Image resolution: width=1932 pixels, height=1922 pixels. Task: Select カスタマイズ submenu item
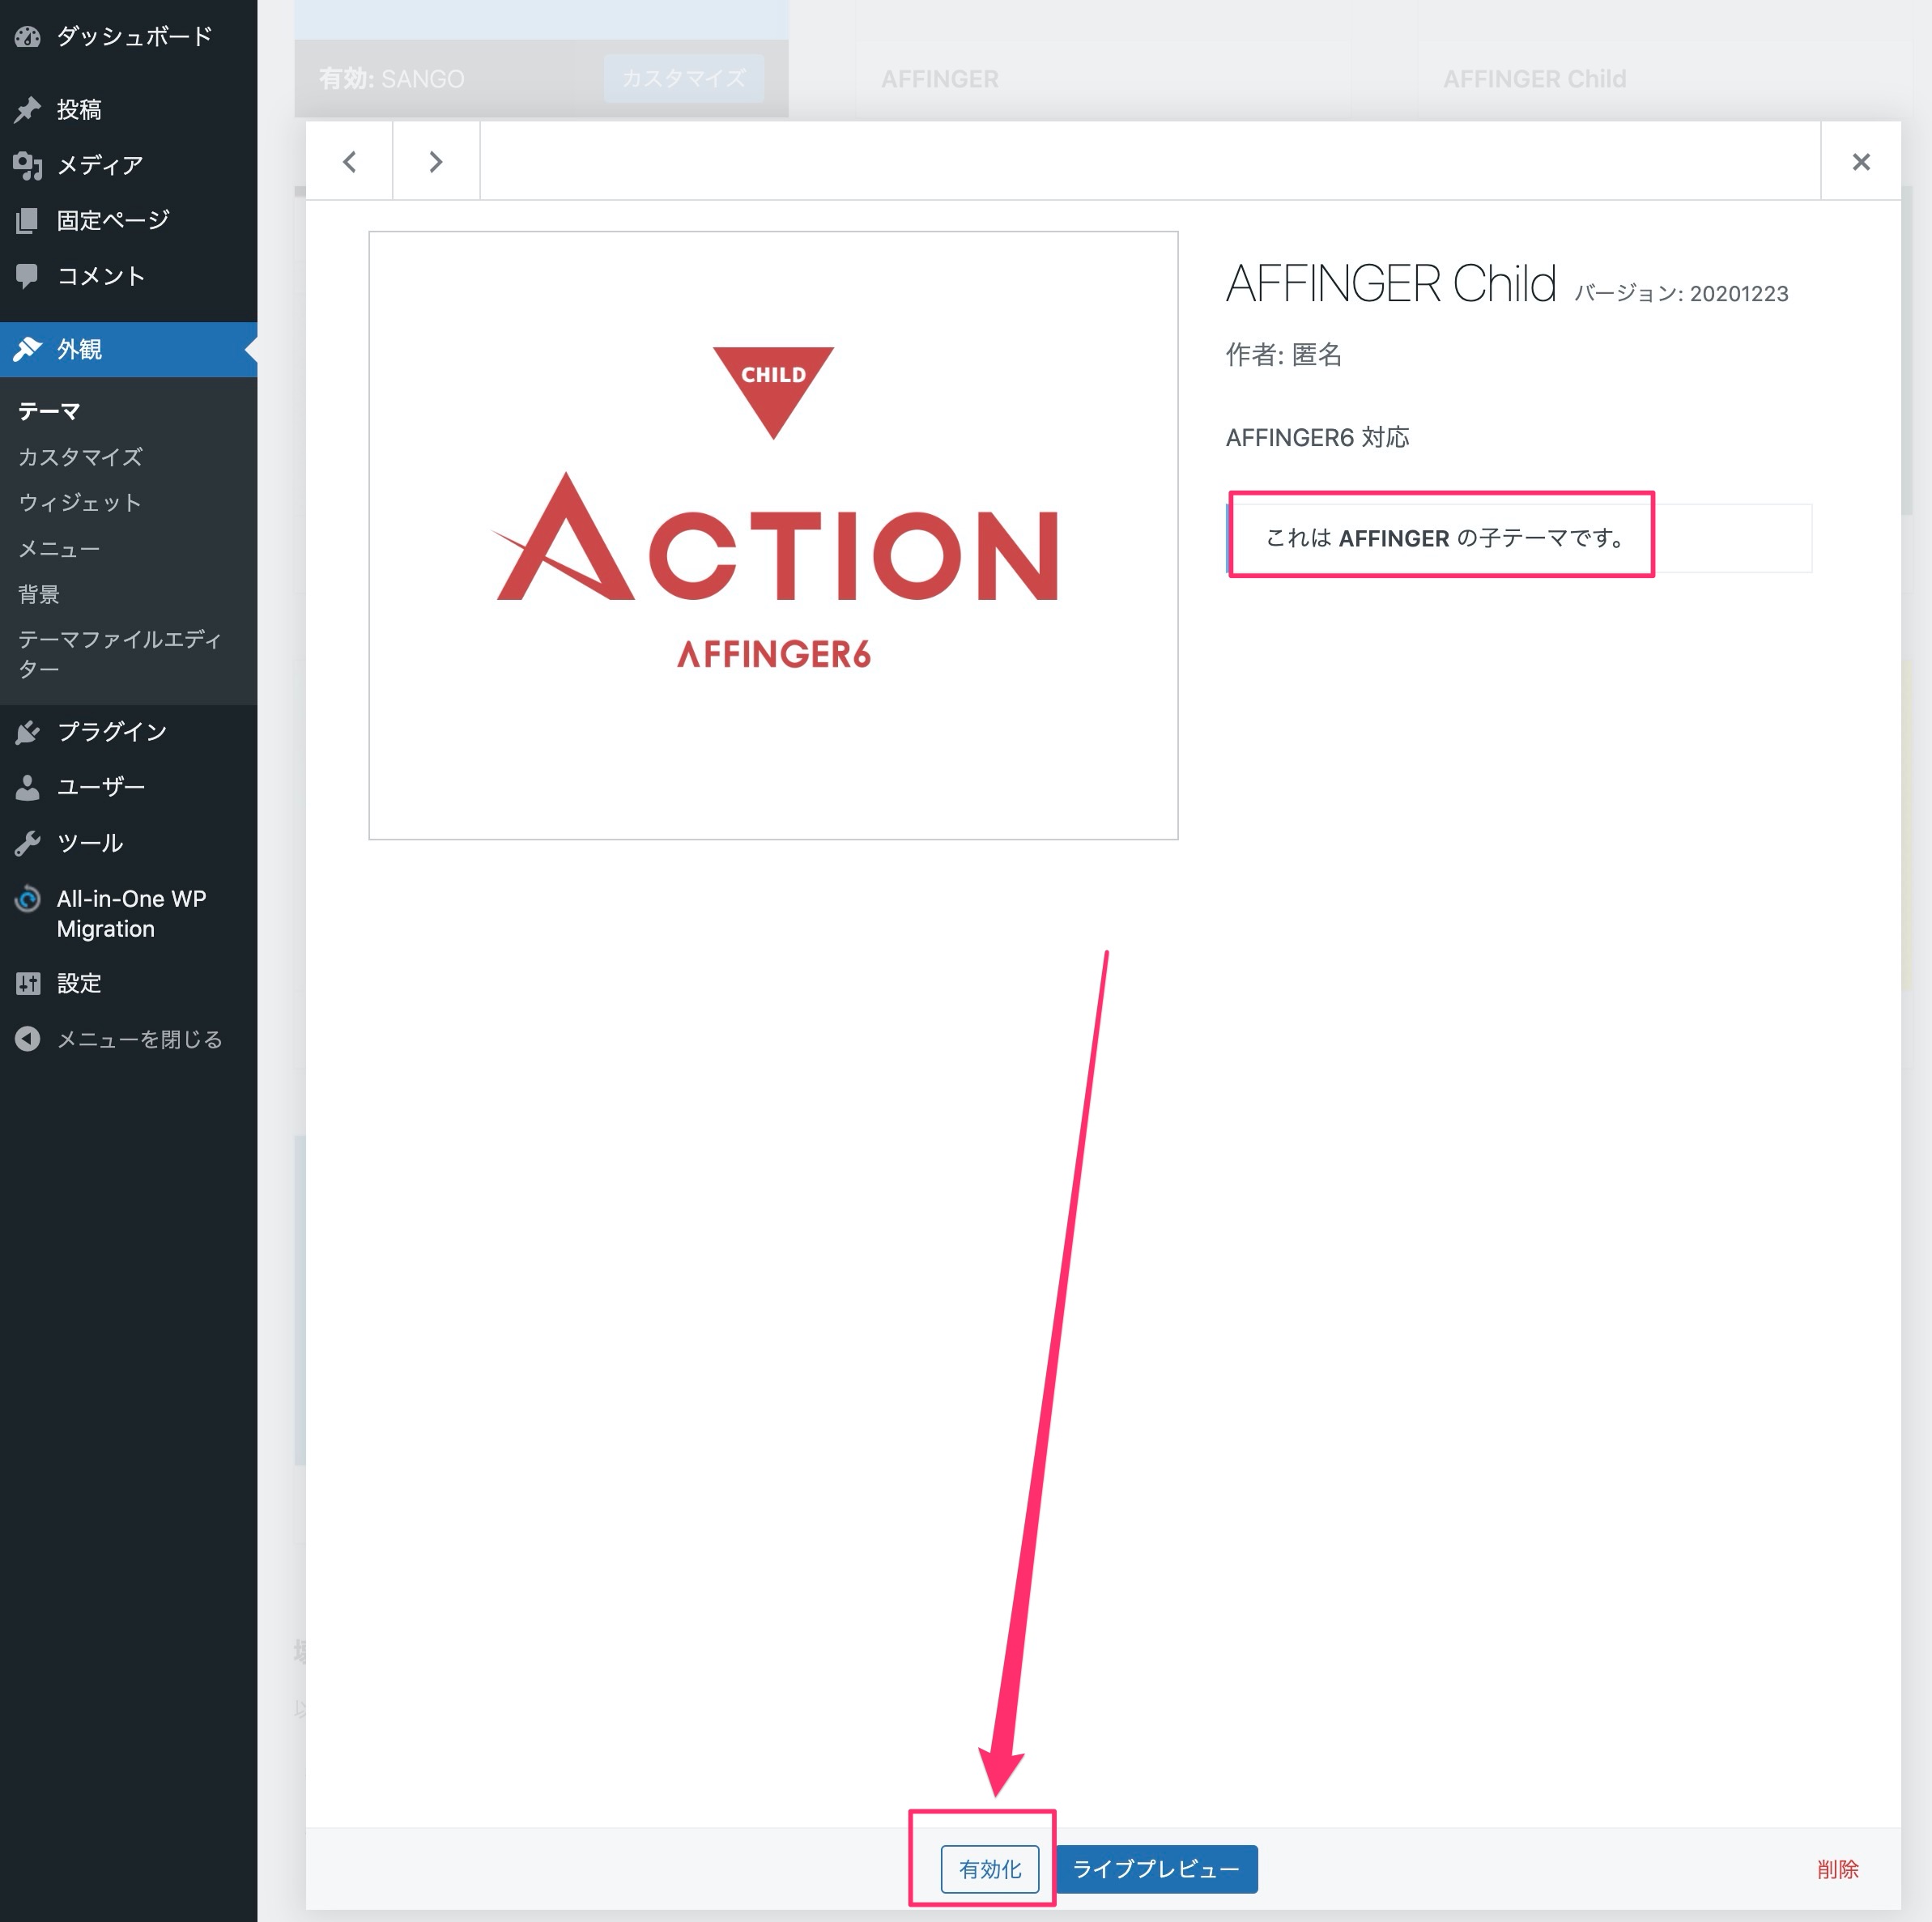[x=80, y=457]
